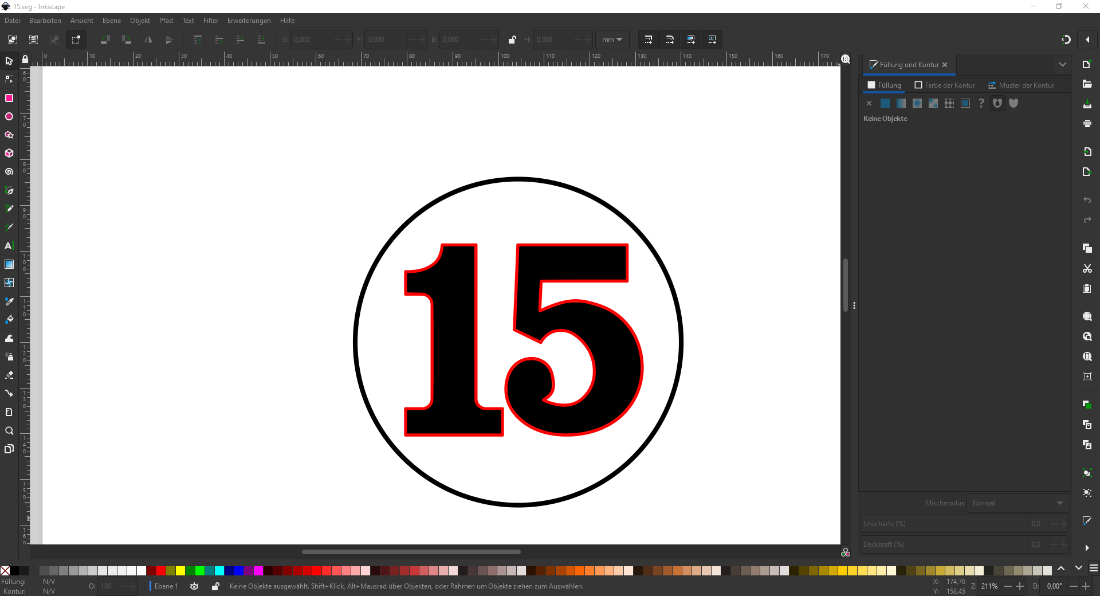Open the mm units dropdown

(611, 40)
